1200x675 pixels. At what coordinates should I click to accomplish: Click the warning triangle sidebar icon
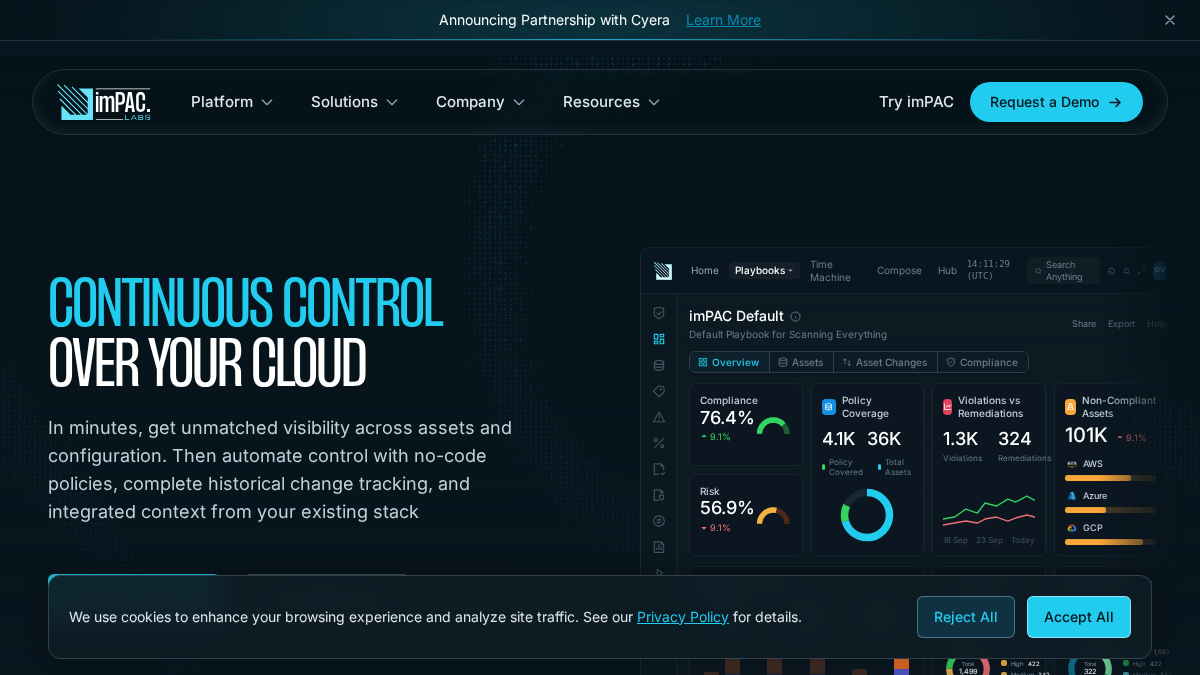click(659, 417)
